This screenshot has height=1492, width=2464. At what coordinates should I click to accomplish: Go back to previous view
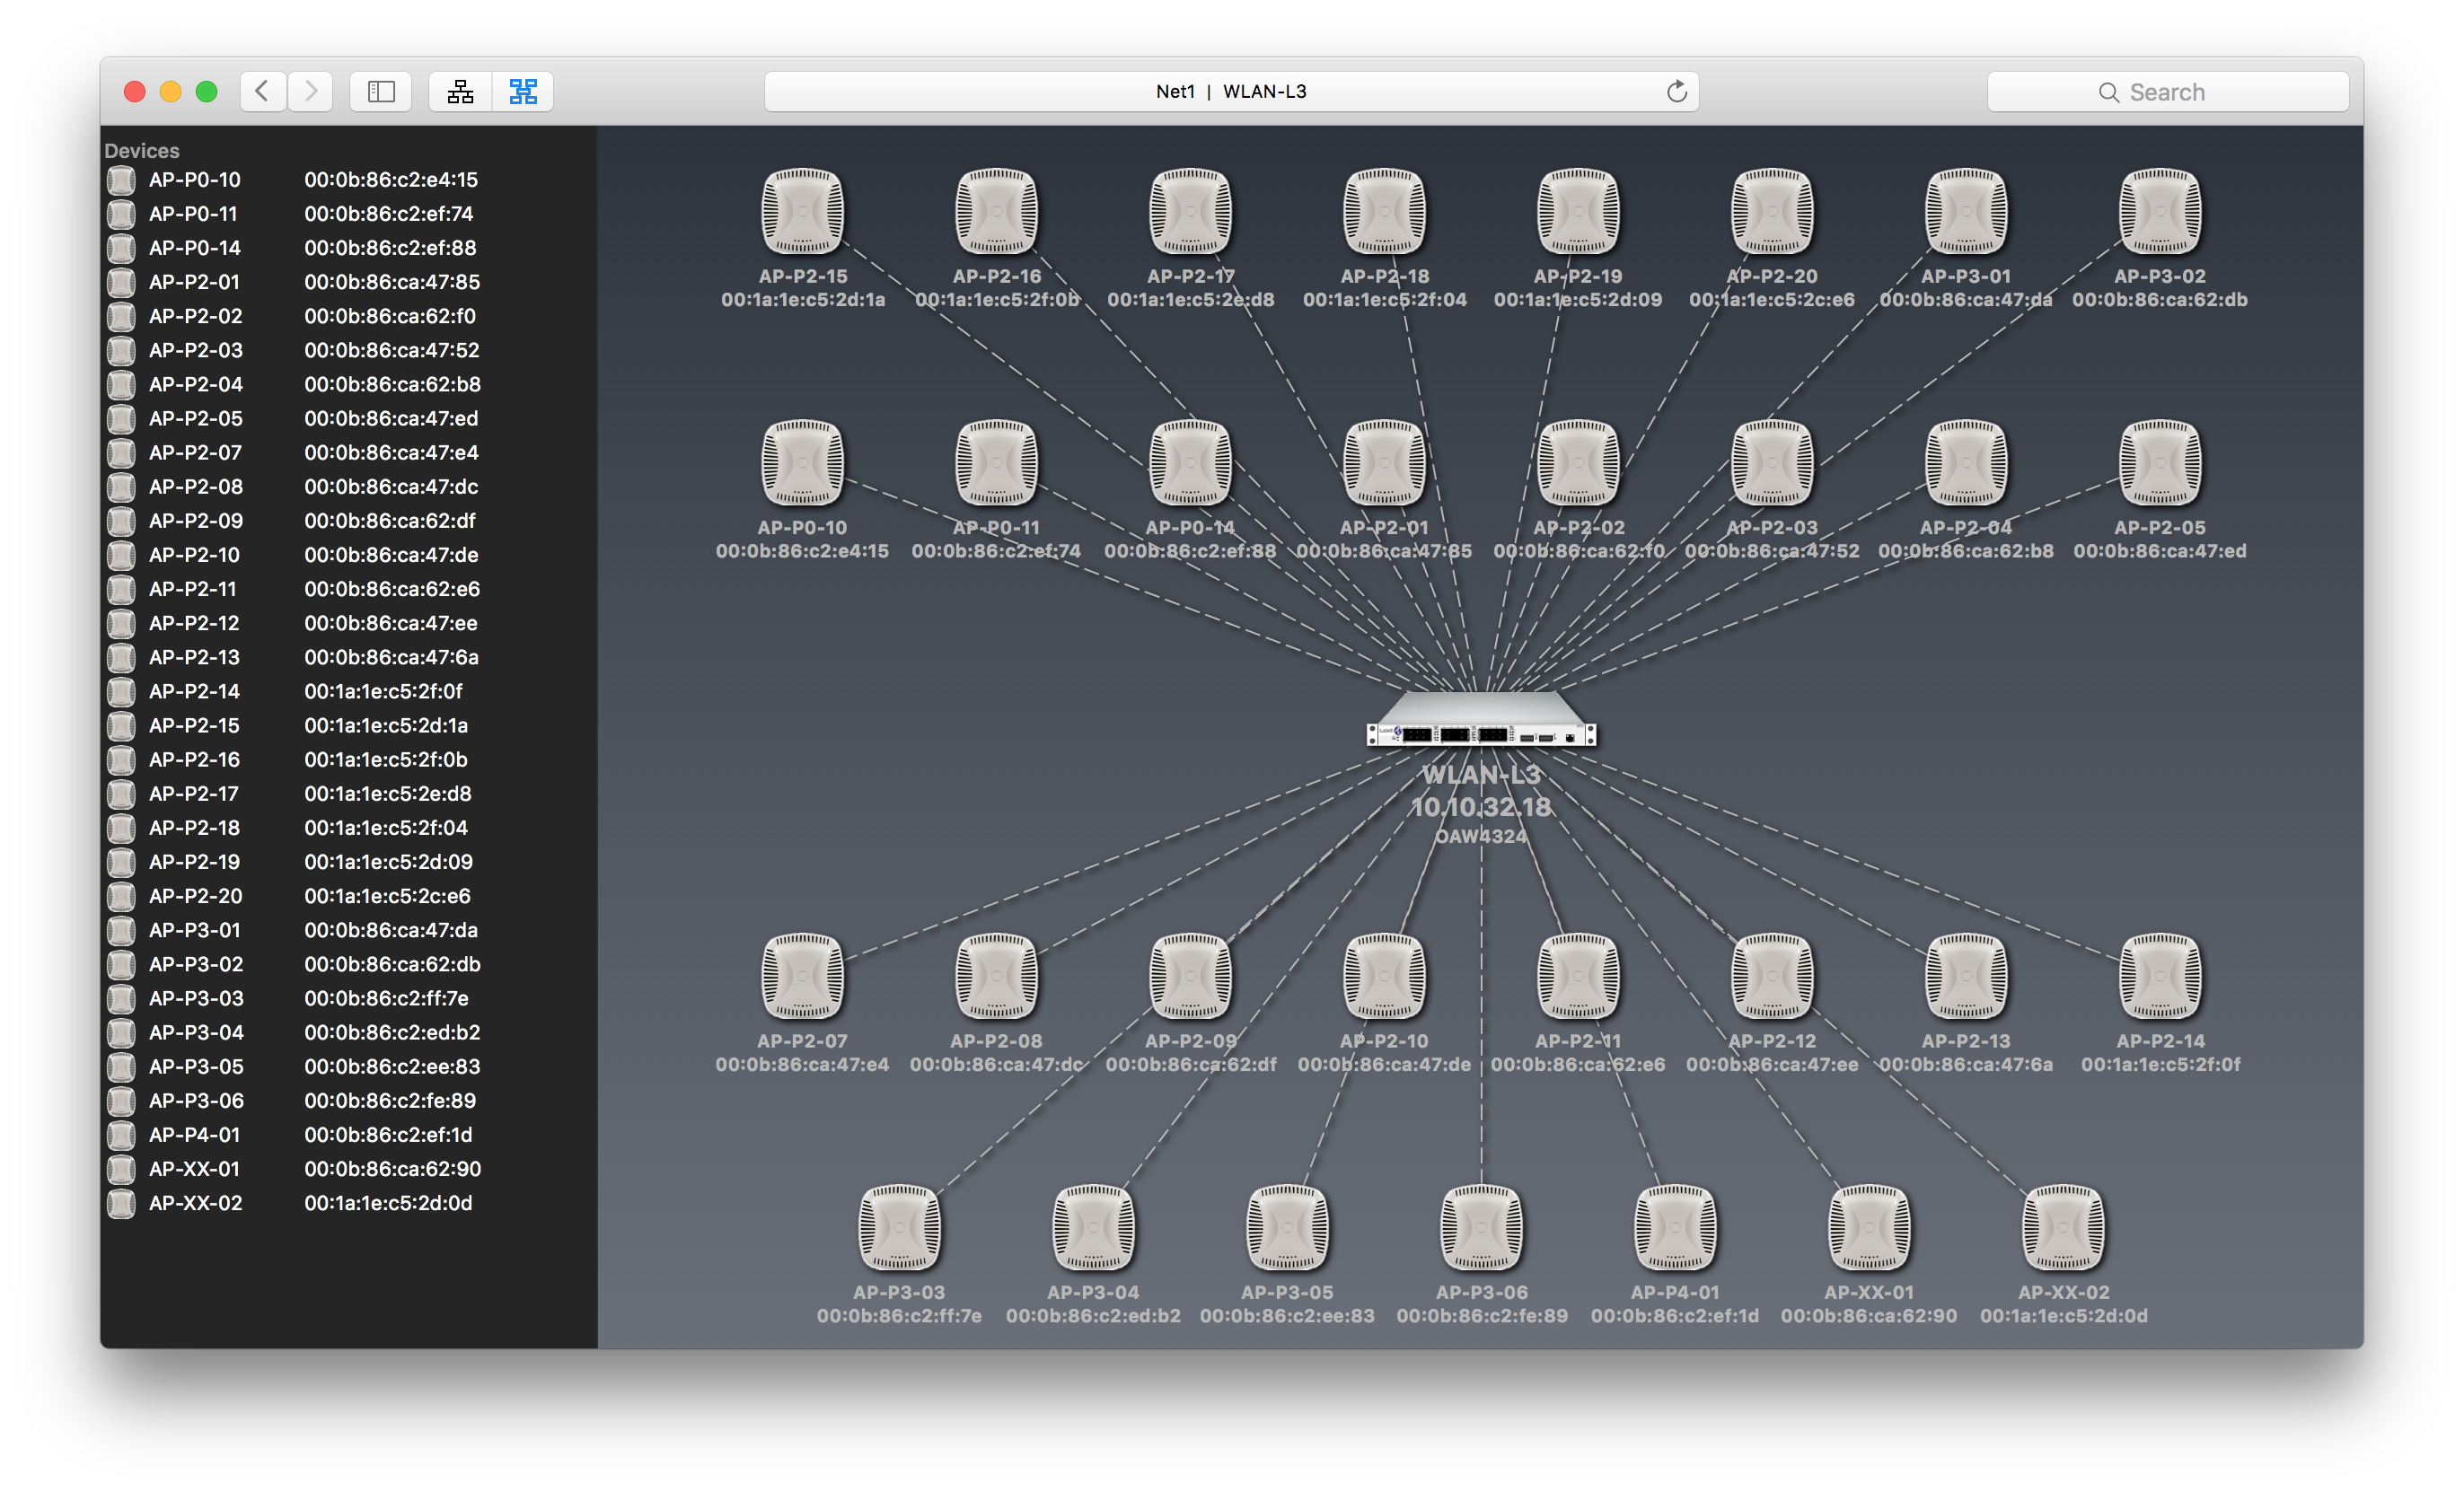click(263, 92)
